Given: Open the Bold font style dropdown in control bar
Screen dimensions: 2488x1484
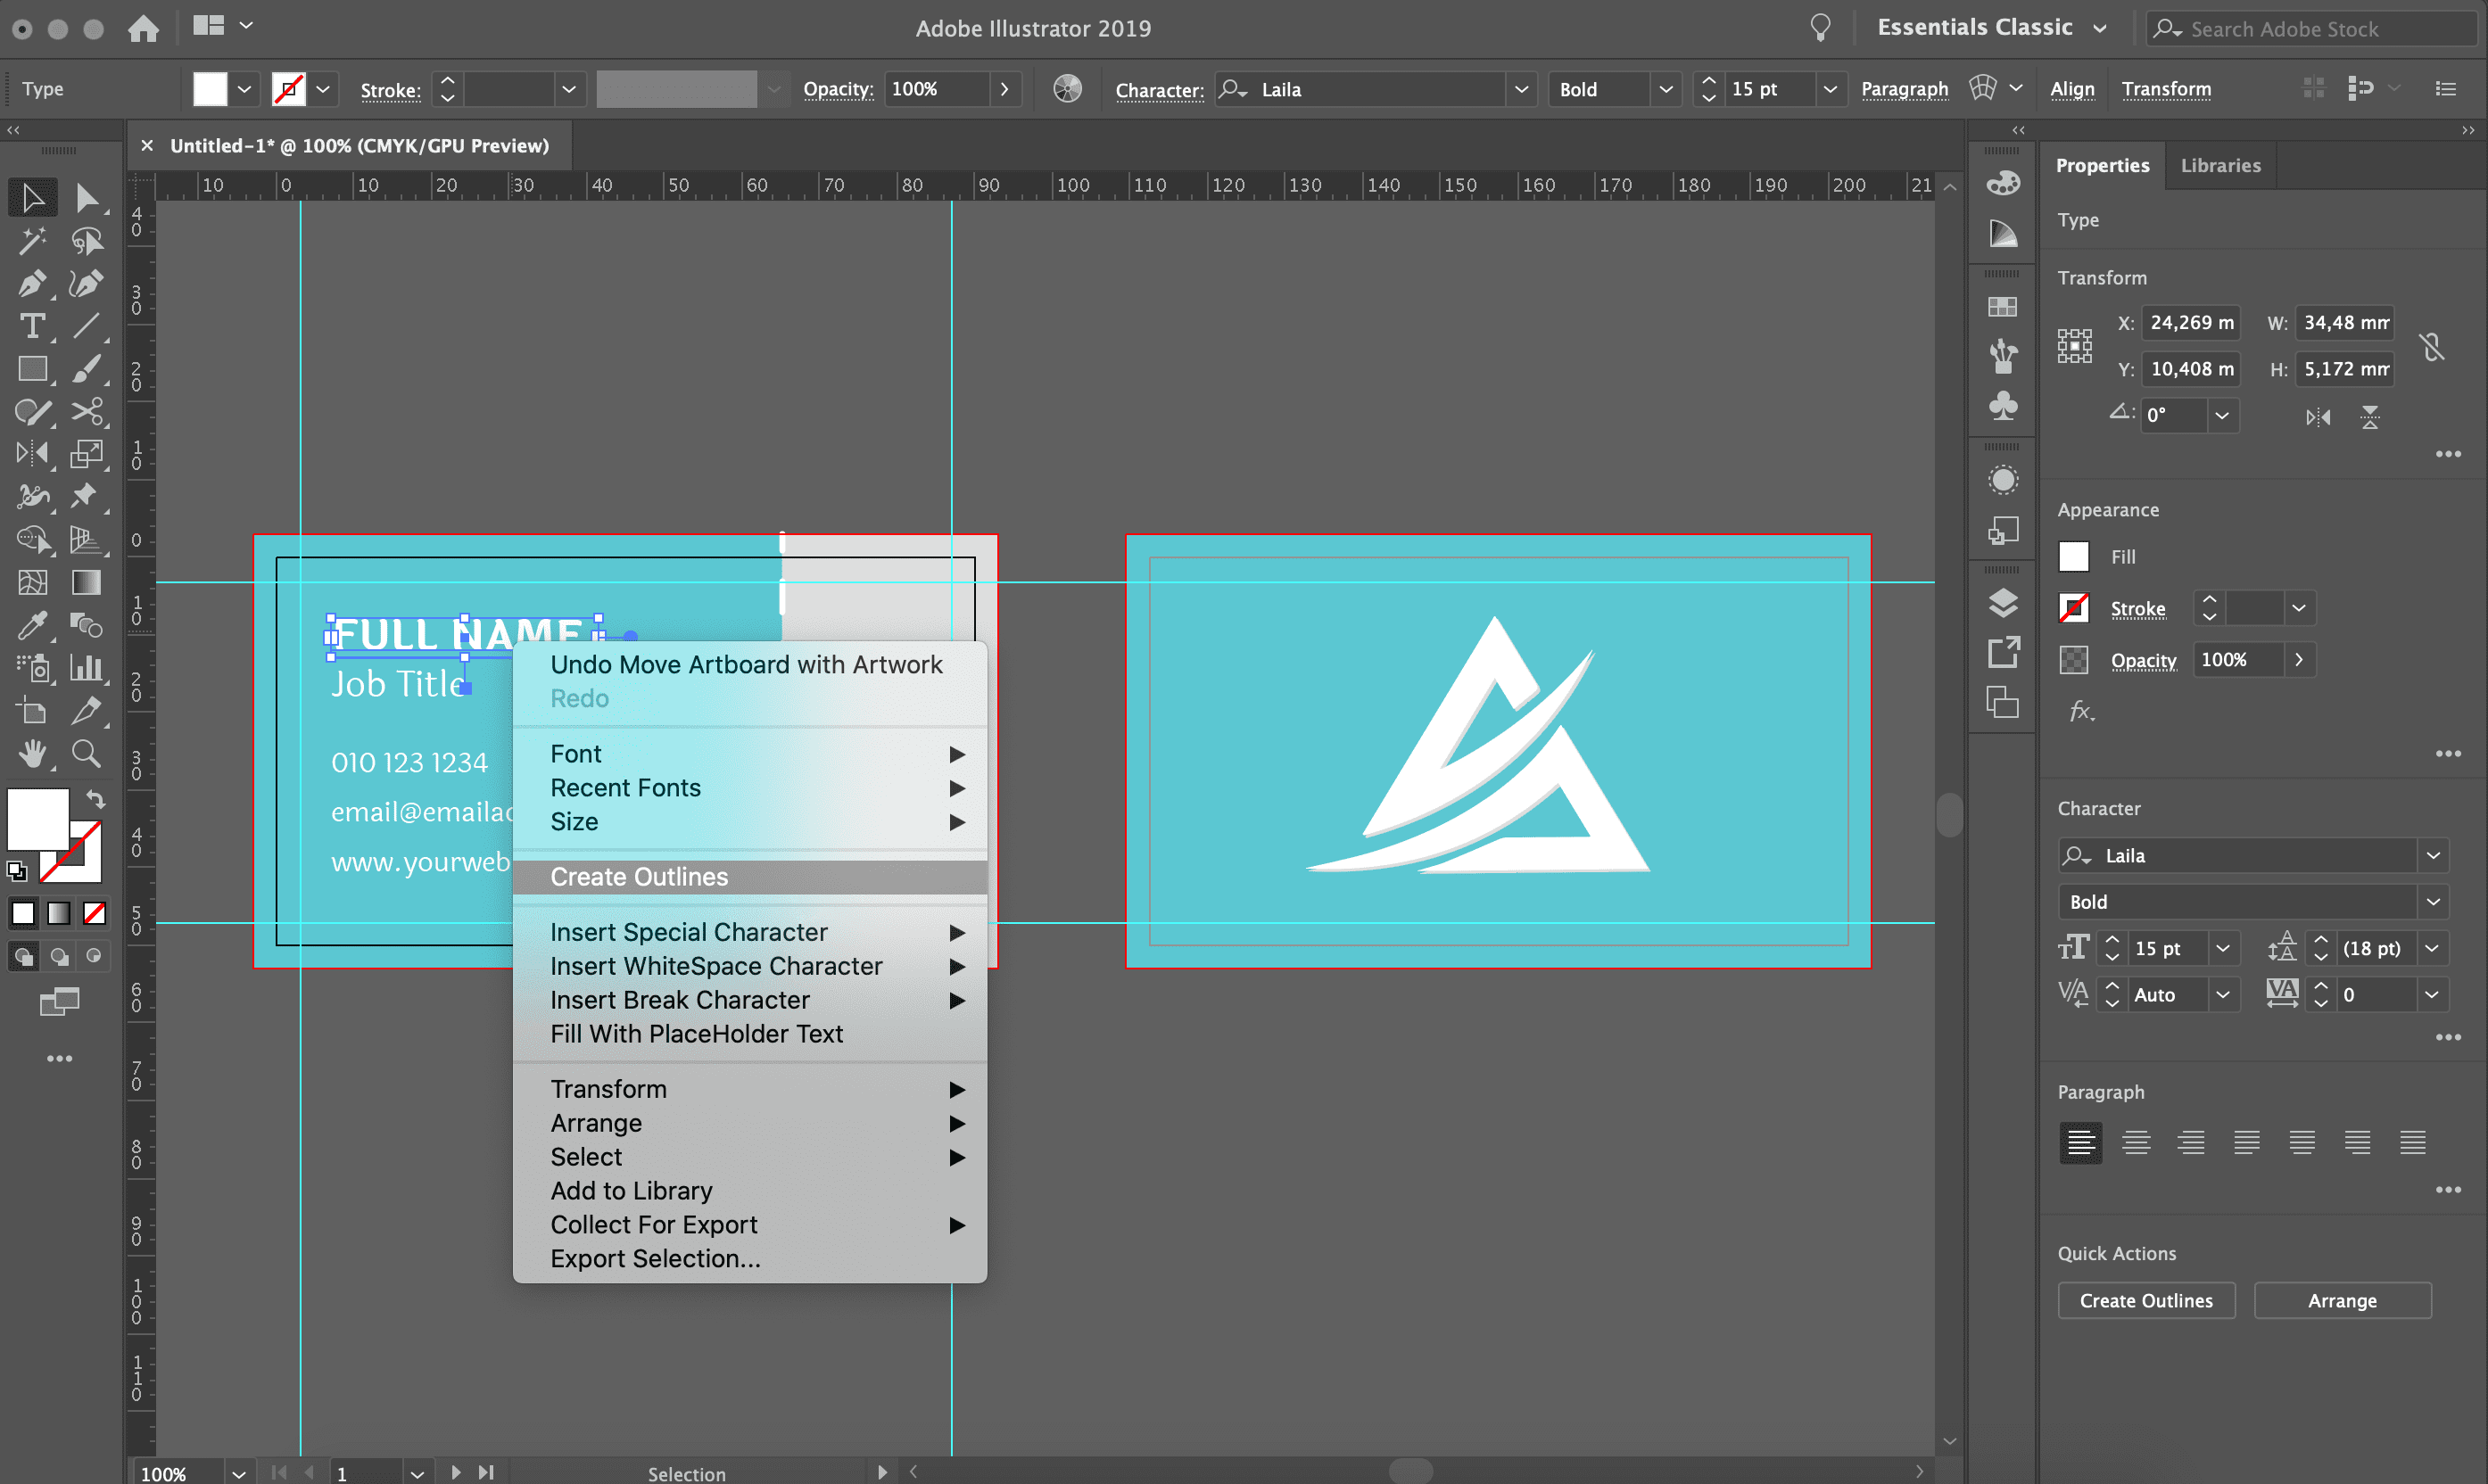Looking at the screenshot, I should 1666,89.
